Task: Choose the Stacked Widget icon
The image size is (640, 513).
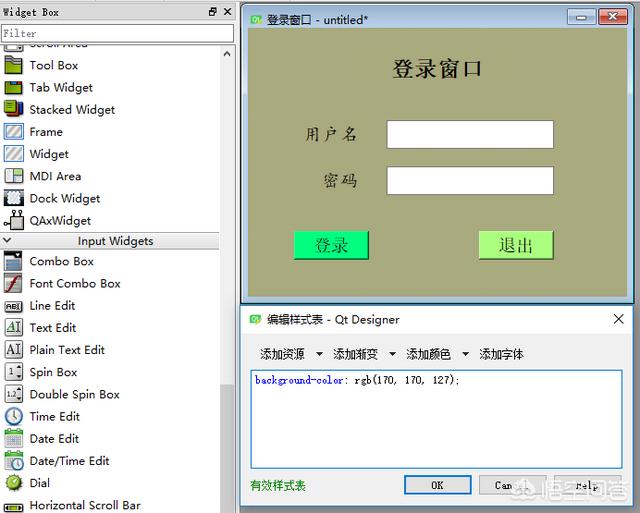Action: (13, 109)
